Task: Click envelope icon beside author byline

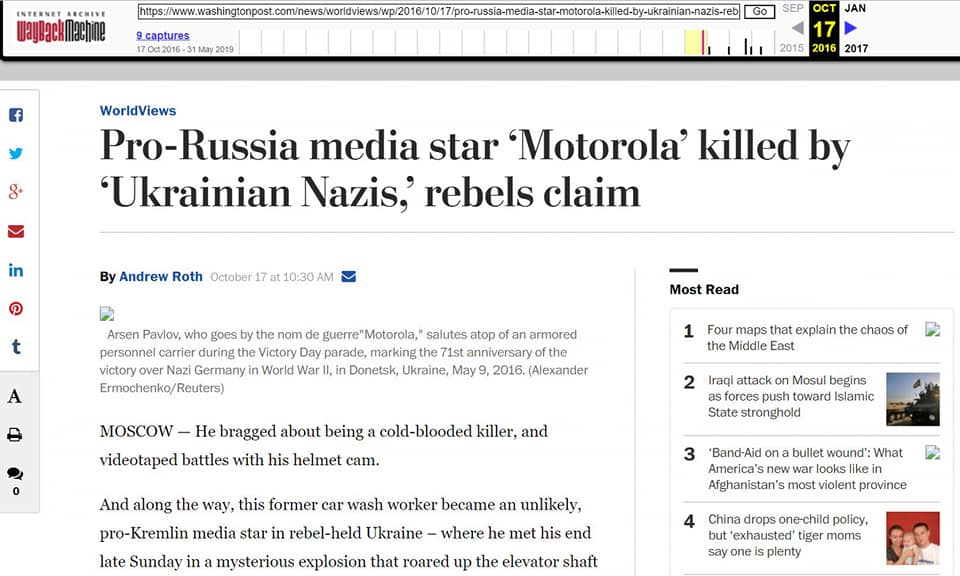Action: (x=349, y=277)
